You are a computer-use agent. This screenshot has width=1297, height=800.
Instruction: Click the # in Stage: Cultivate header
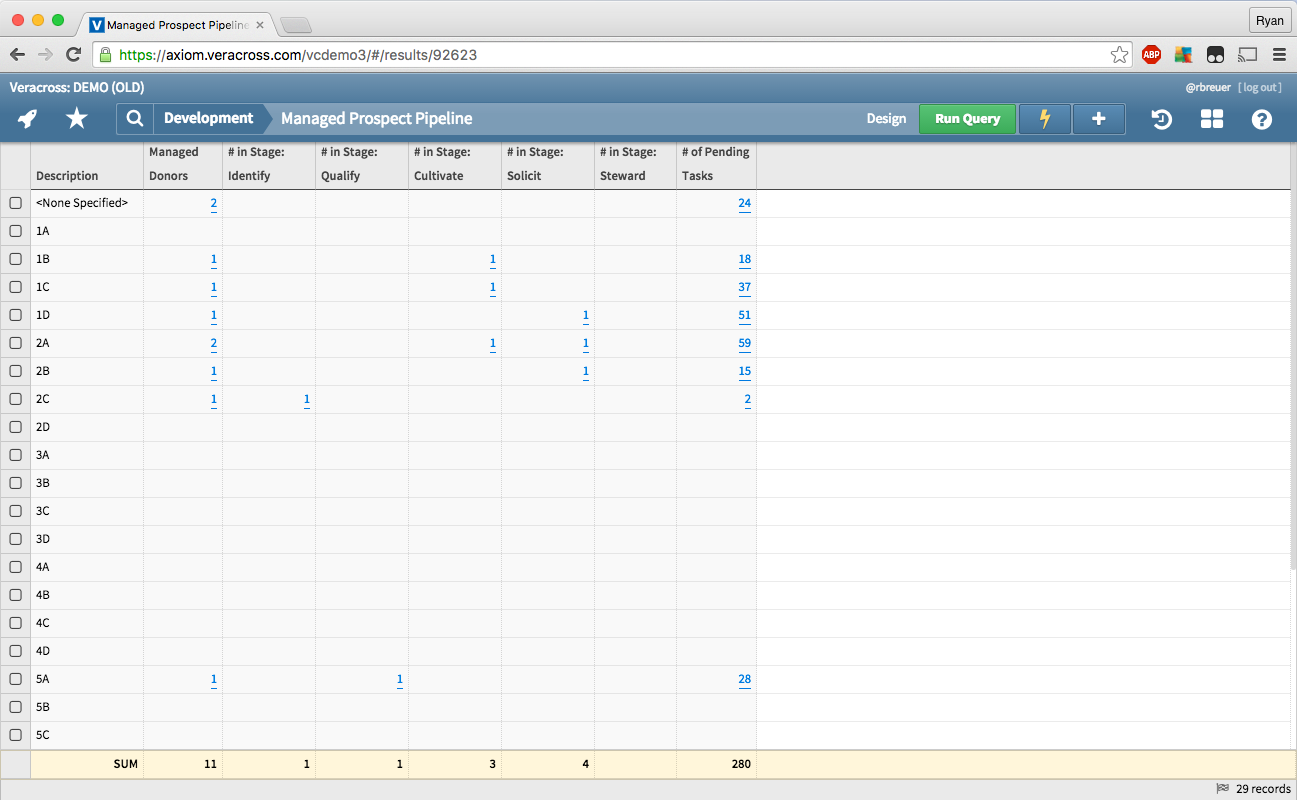pos(455,164)
